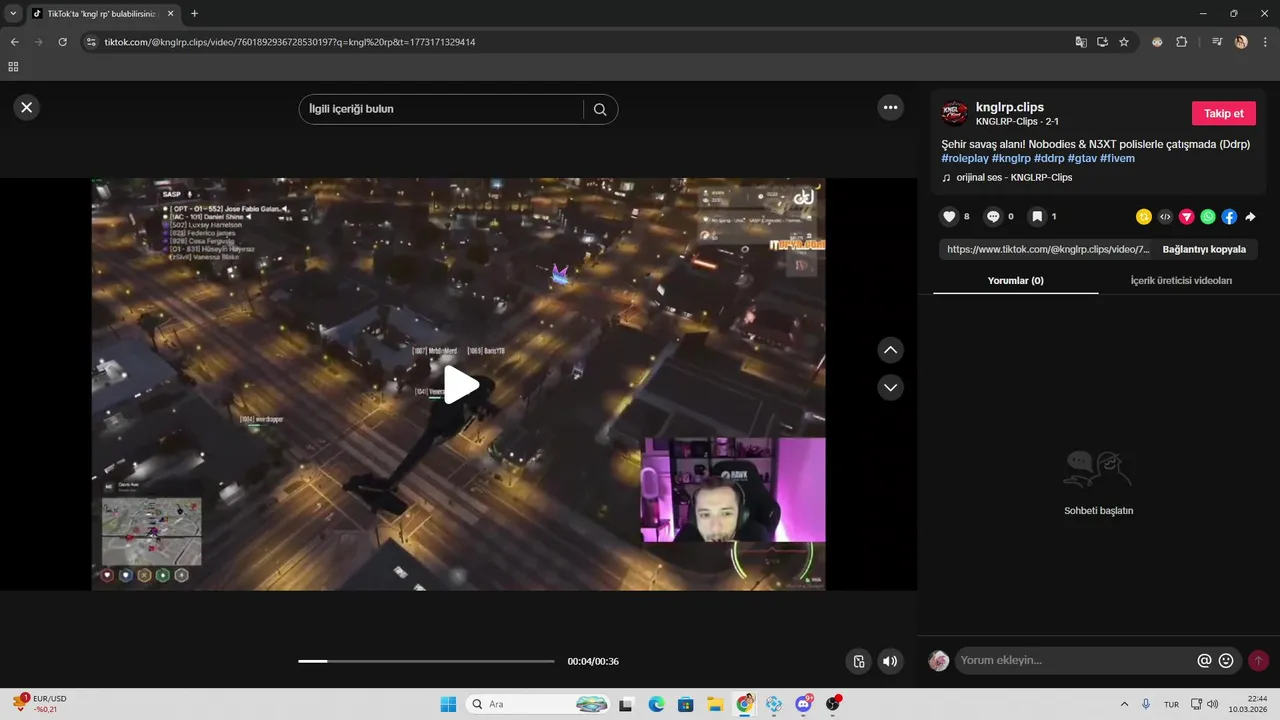1280x720 pixels.
Task: Open File Explorer from the taskbar
Action: click(714, 704)
